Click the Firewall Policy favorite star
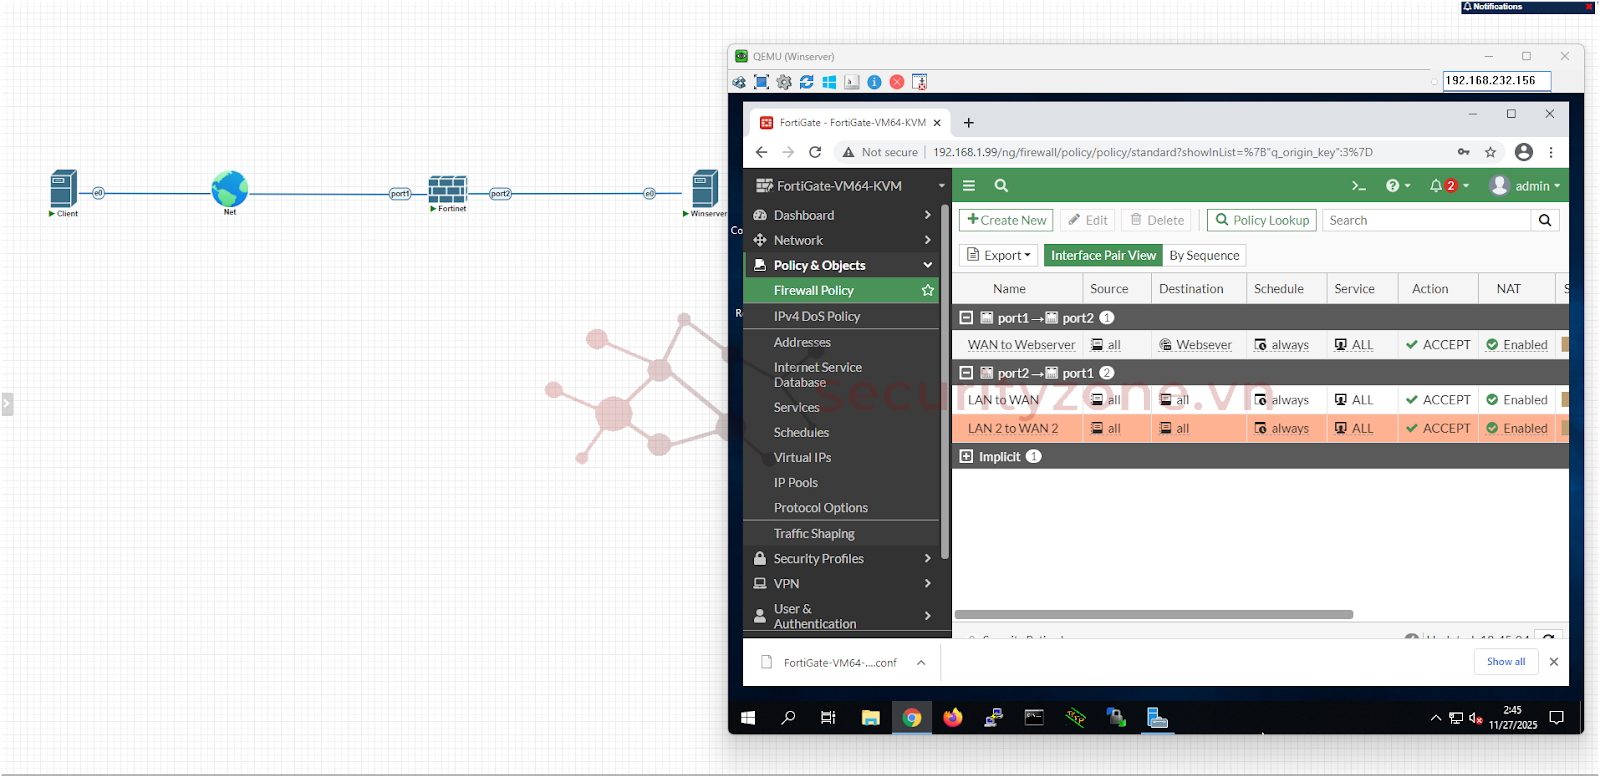The height and width of the screenshot is (777, 1600). [927, 290]
